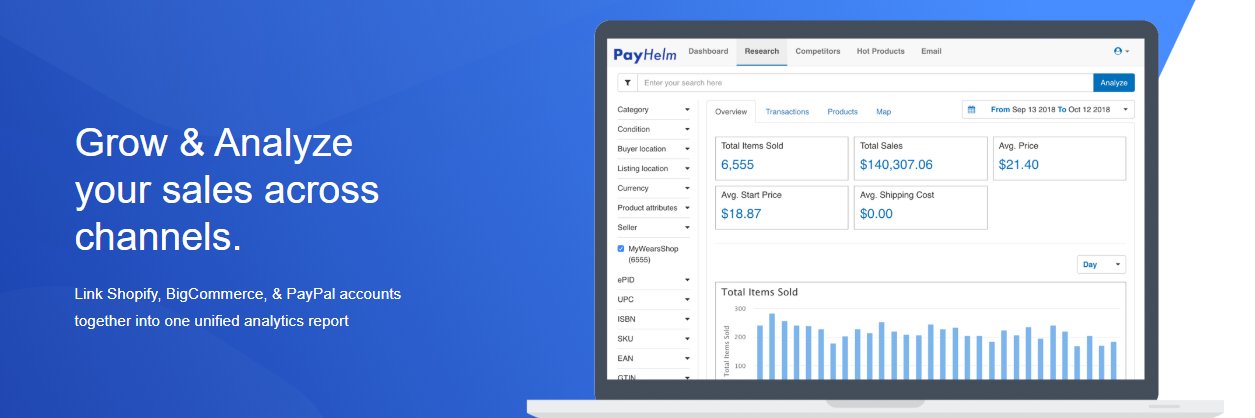Click the 'Grow & Analyze' headline text
The height and width of the screenshot is (418, 1255).
tap(214, 143)
